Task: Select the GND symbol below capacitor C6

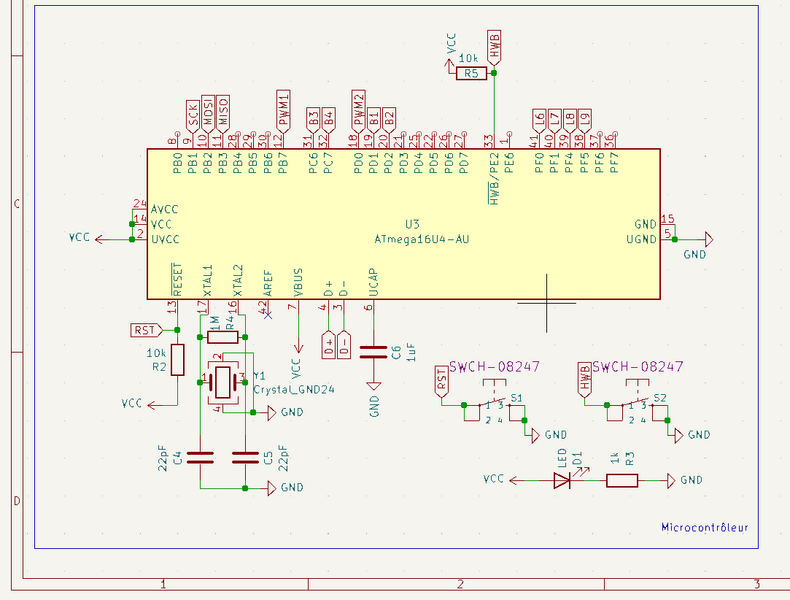Action: 373,386
